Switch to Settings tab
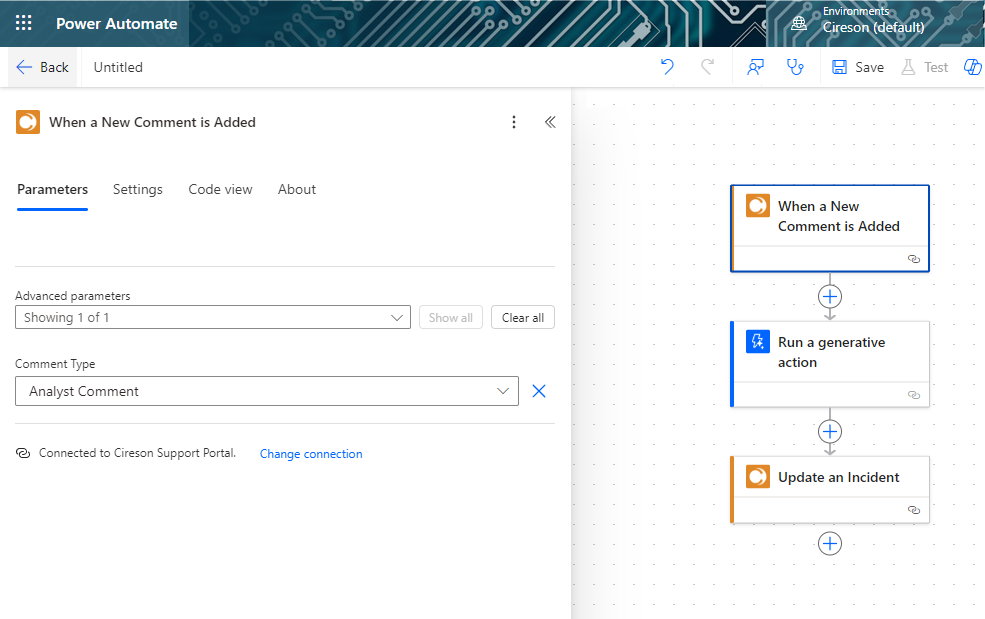Image resolution: width=985 pixels, height=619 pixels. [x=138, y=189]
